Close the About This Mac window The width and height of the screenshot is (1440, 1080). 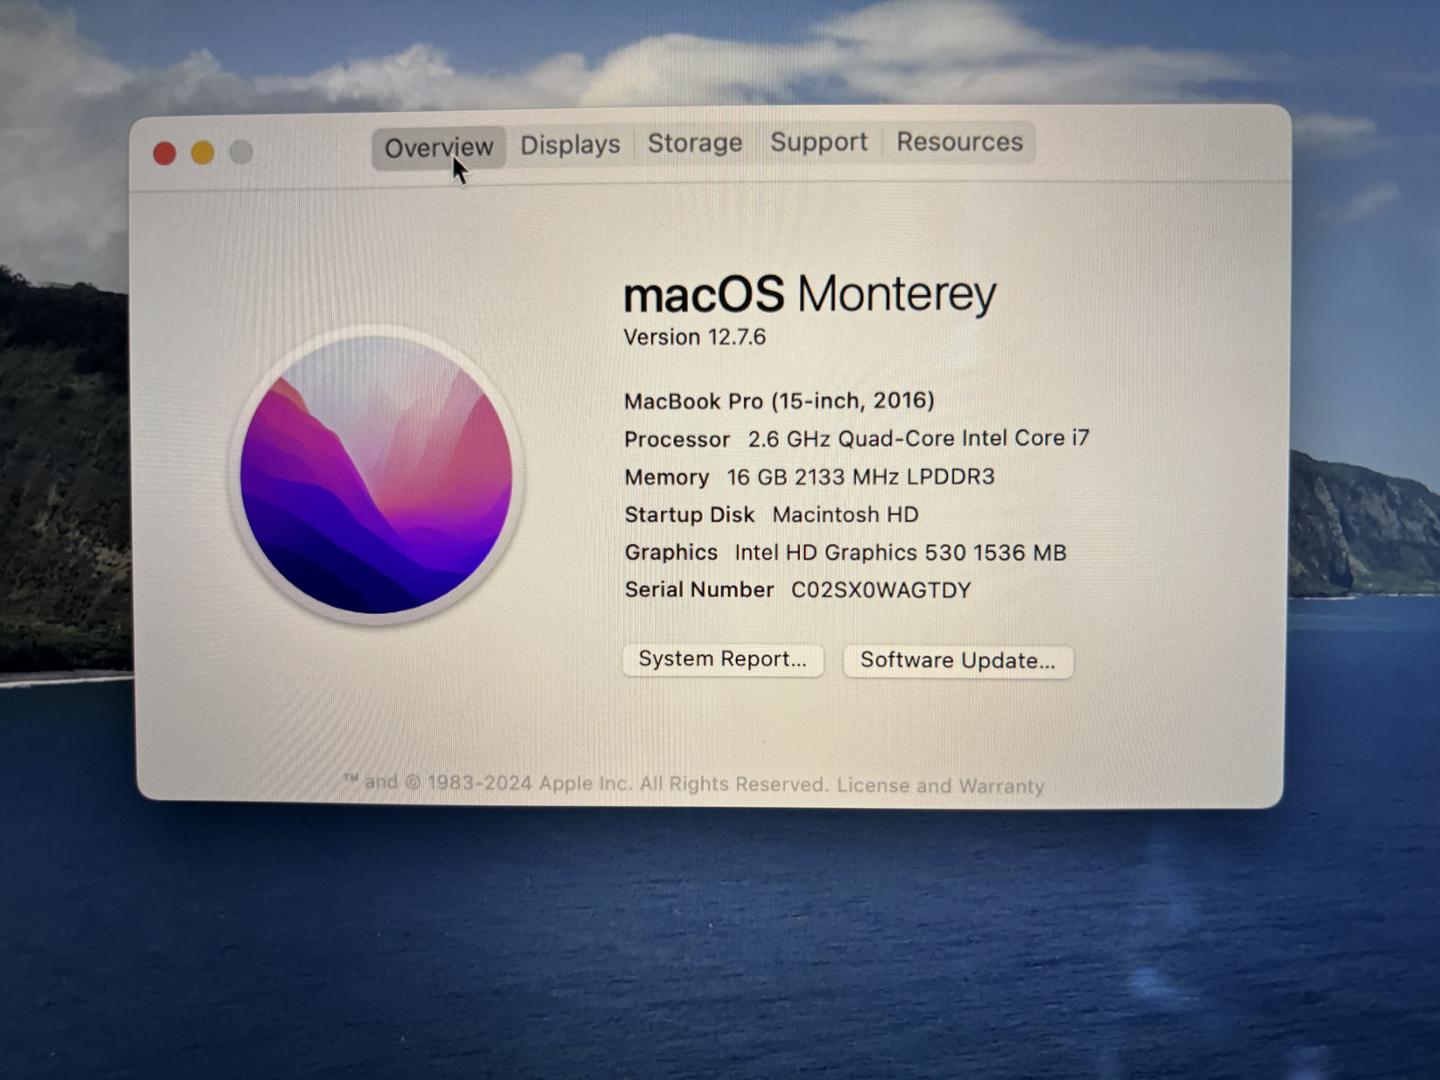(165, 153)
